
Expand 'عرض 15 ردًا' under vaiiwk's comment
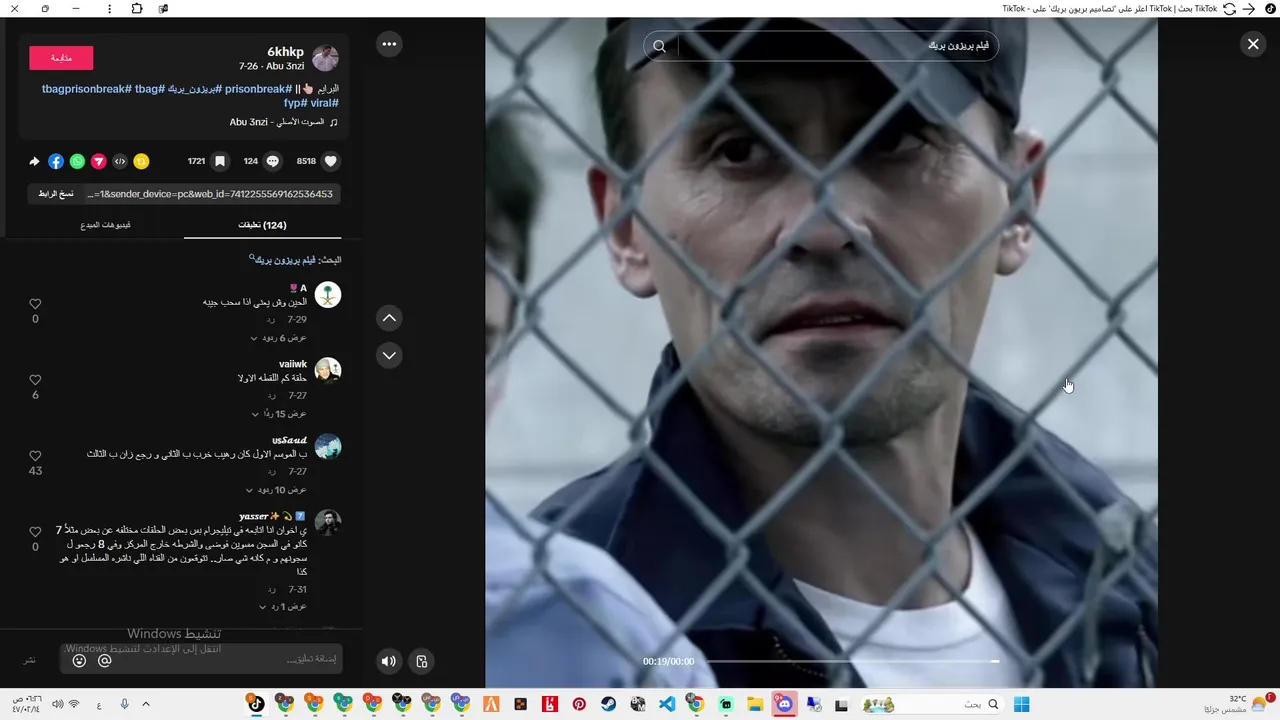click(279, 414)
